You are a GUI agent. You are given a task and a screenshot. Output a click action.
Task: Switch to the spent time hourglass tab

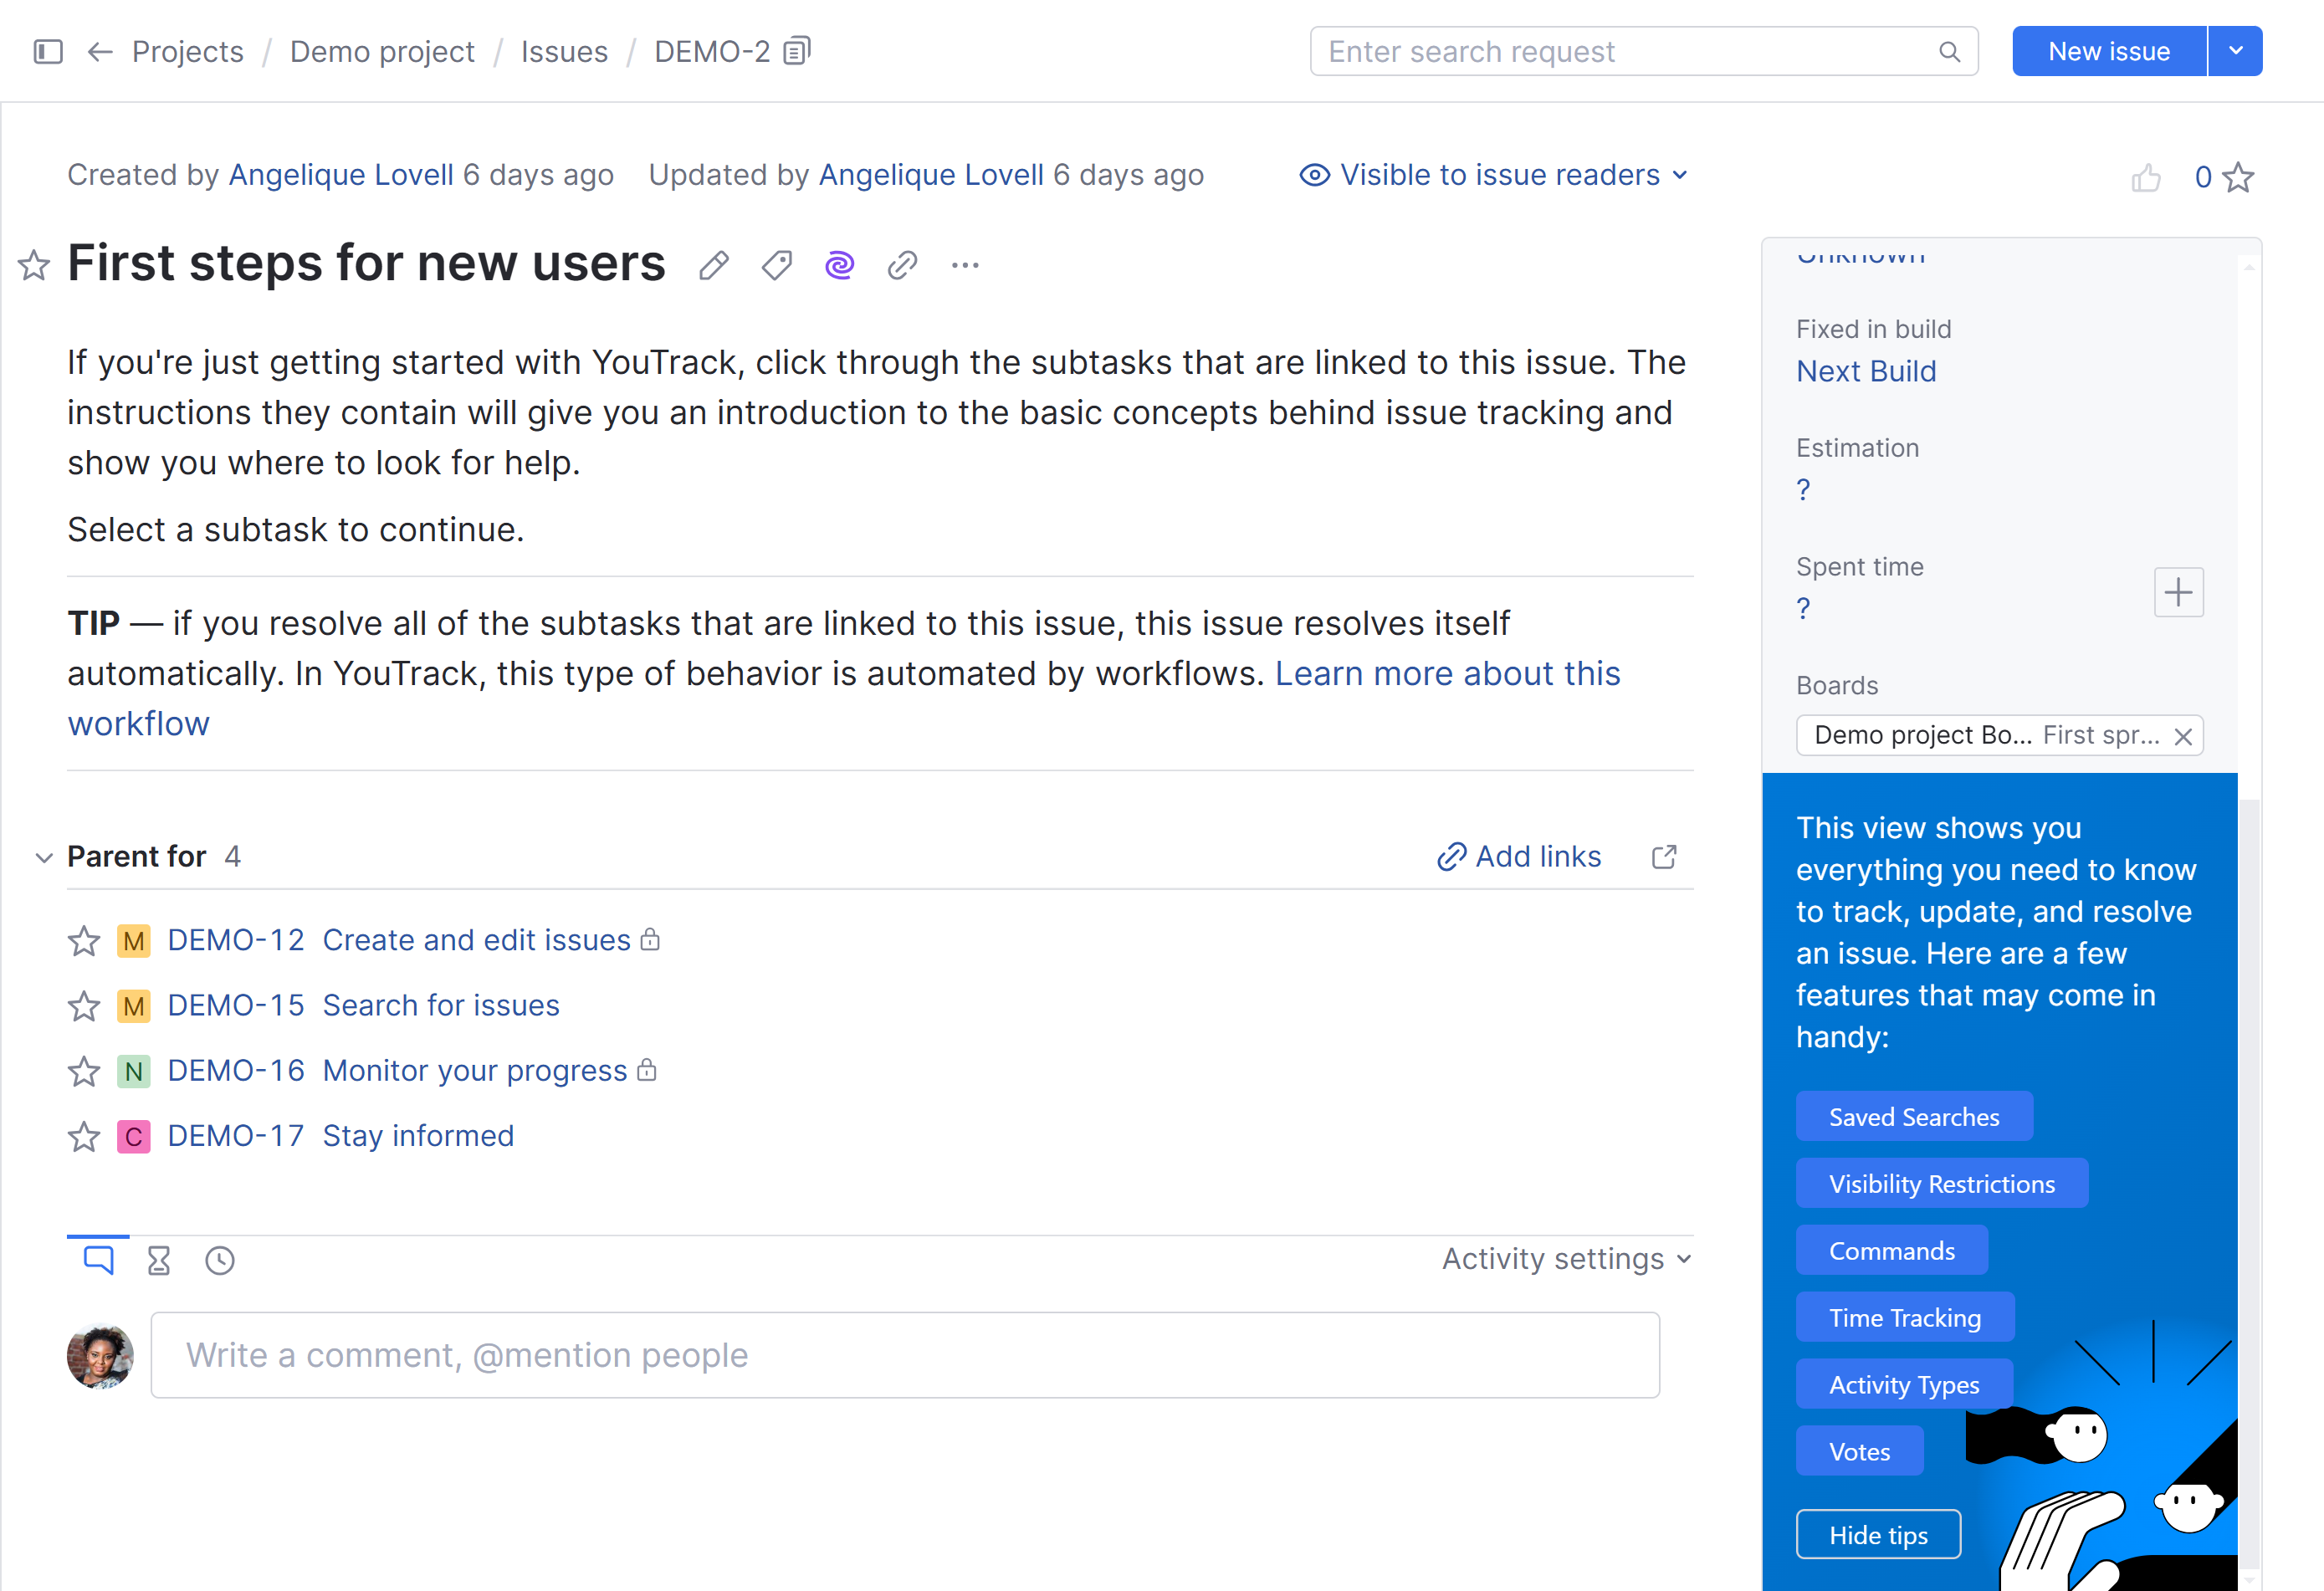tap(159, 1260)
